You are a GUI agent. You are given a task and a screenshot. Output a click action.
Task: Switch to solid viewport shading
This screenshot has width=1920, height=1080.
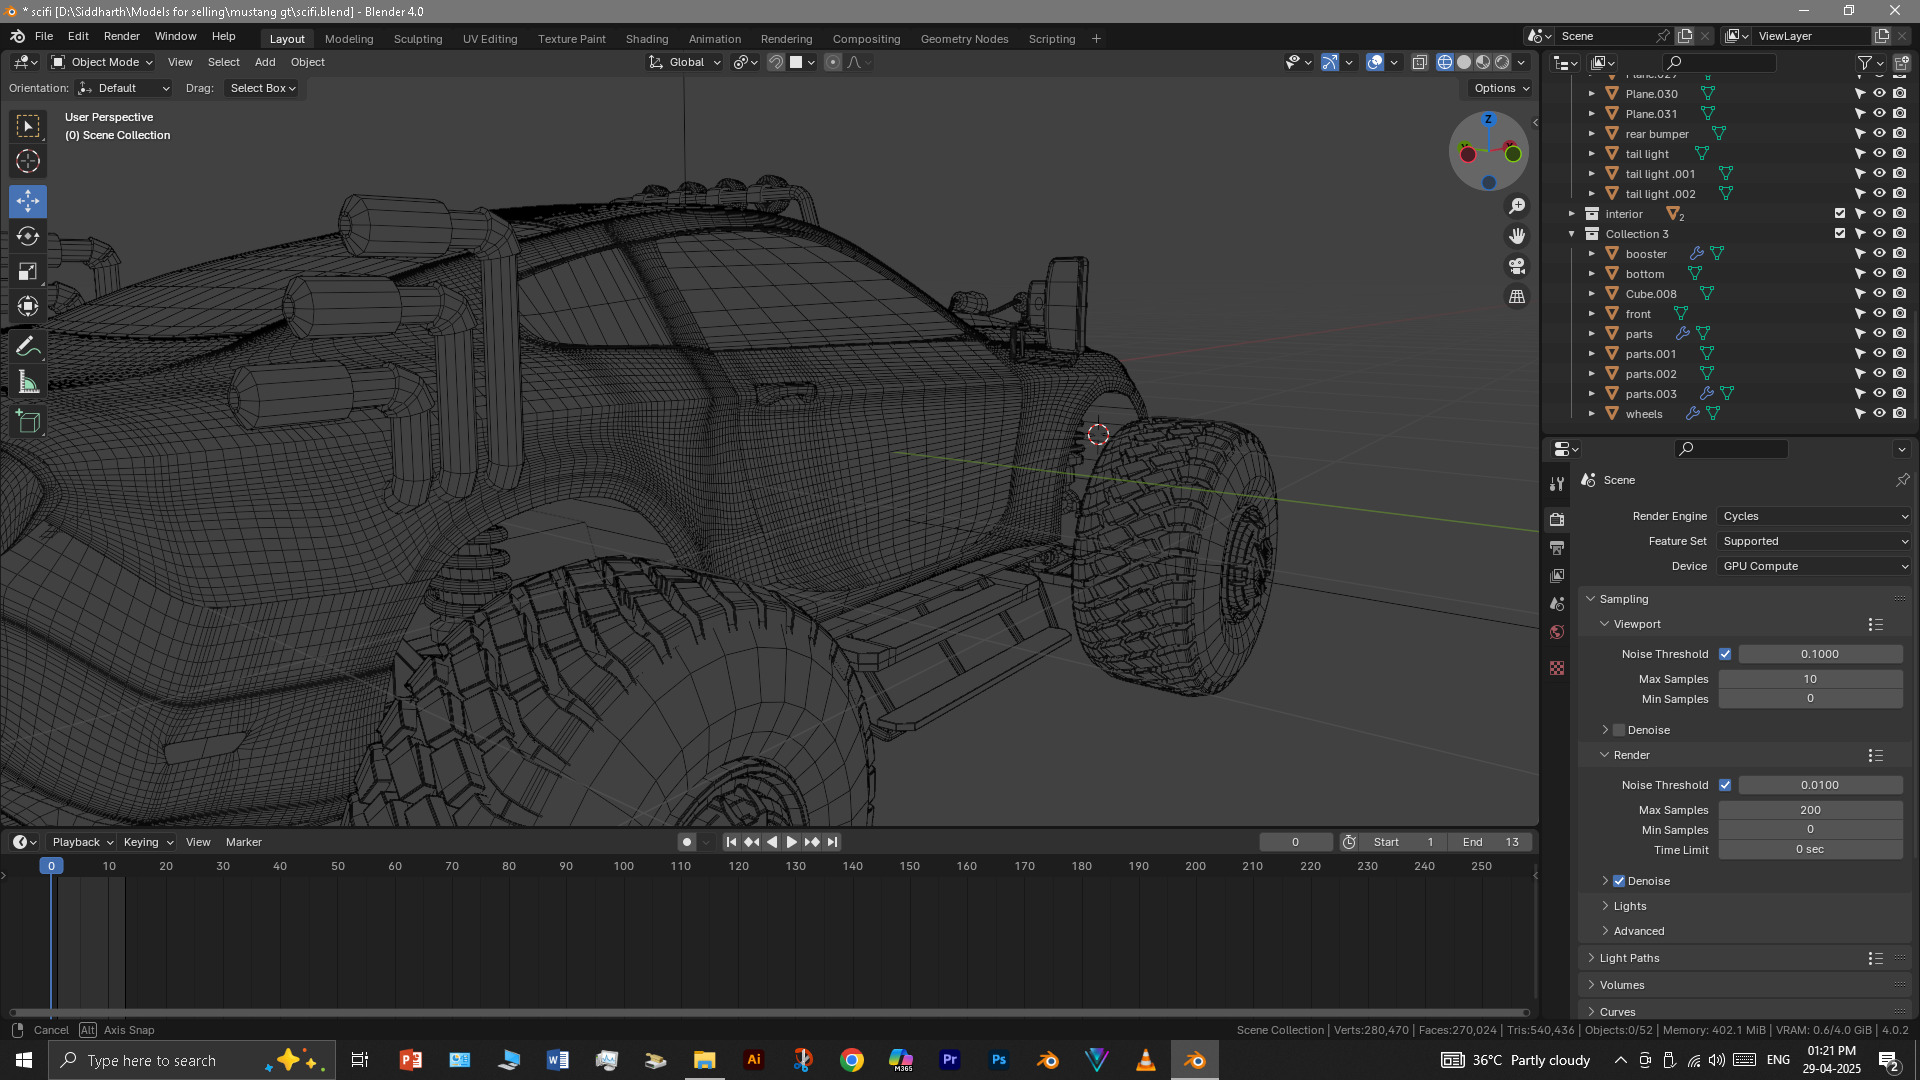1464,62
